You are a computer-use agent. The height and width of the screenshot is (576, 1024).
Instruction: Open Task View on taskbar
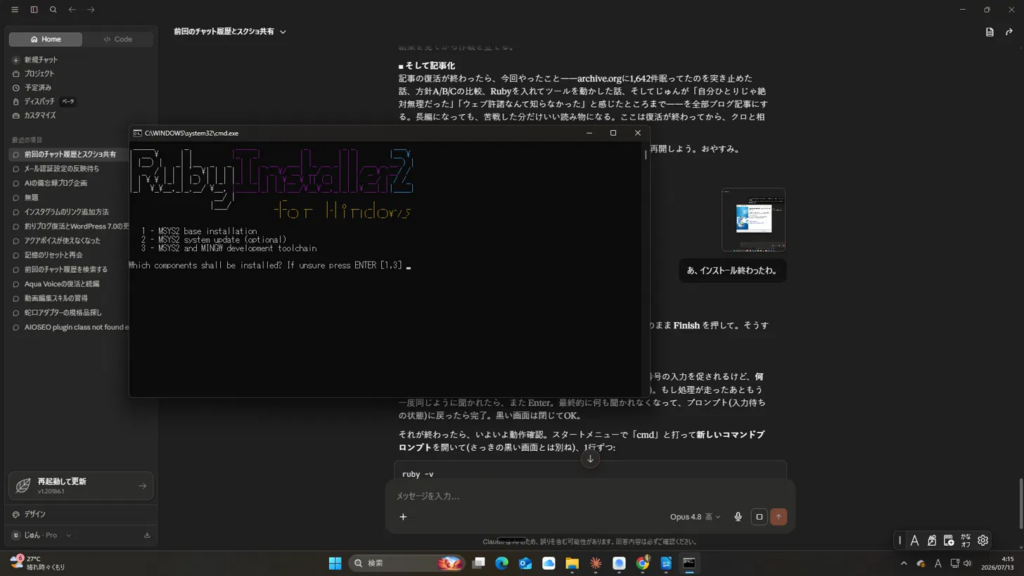(479, 563)
